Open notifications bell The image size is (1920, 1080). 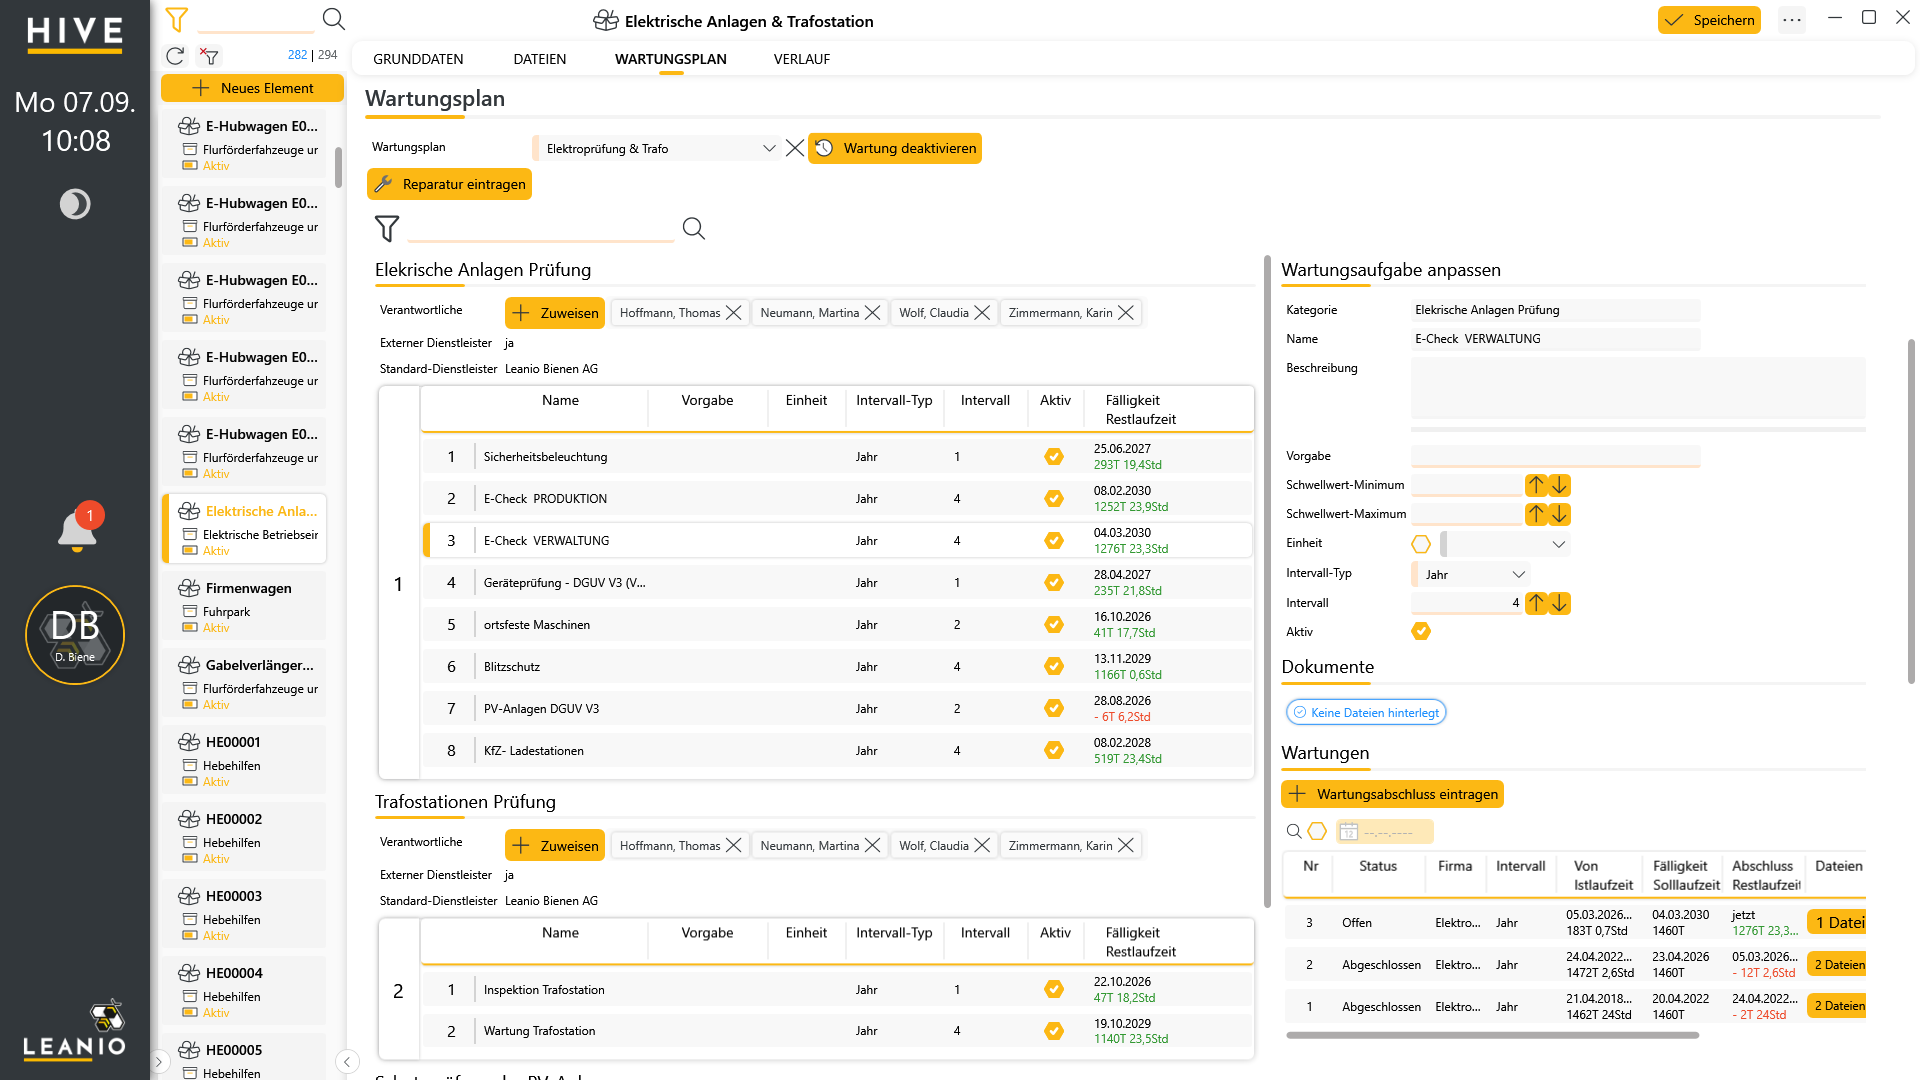tap(77, 530)
